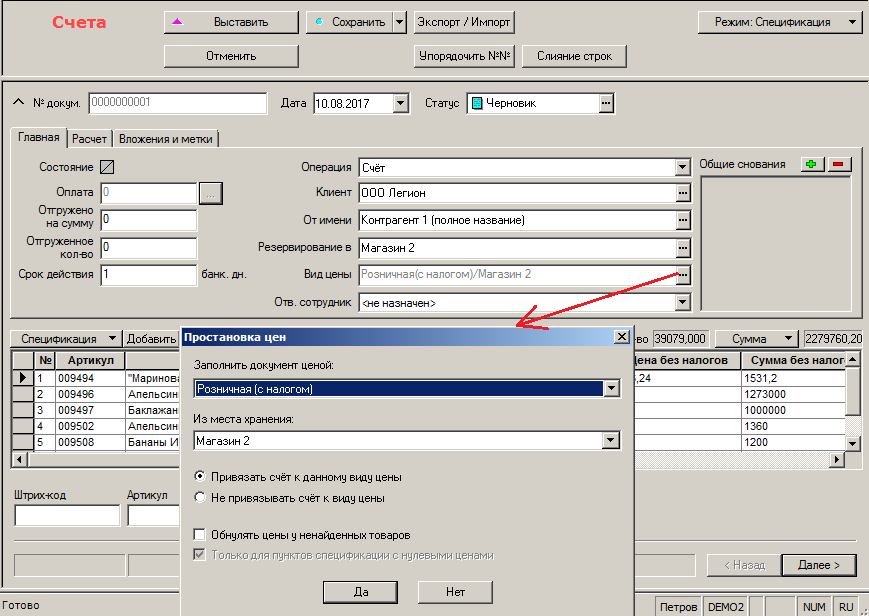Switch to the Главная tab
Viewport: 869px width, 616px height.
click(x=39, y=138)
